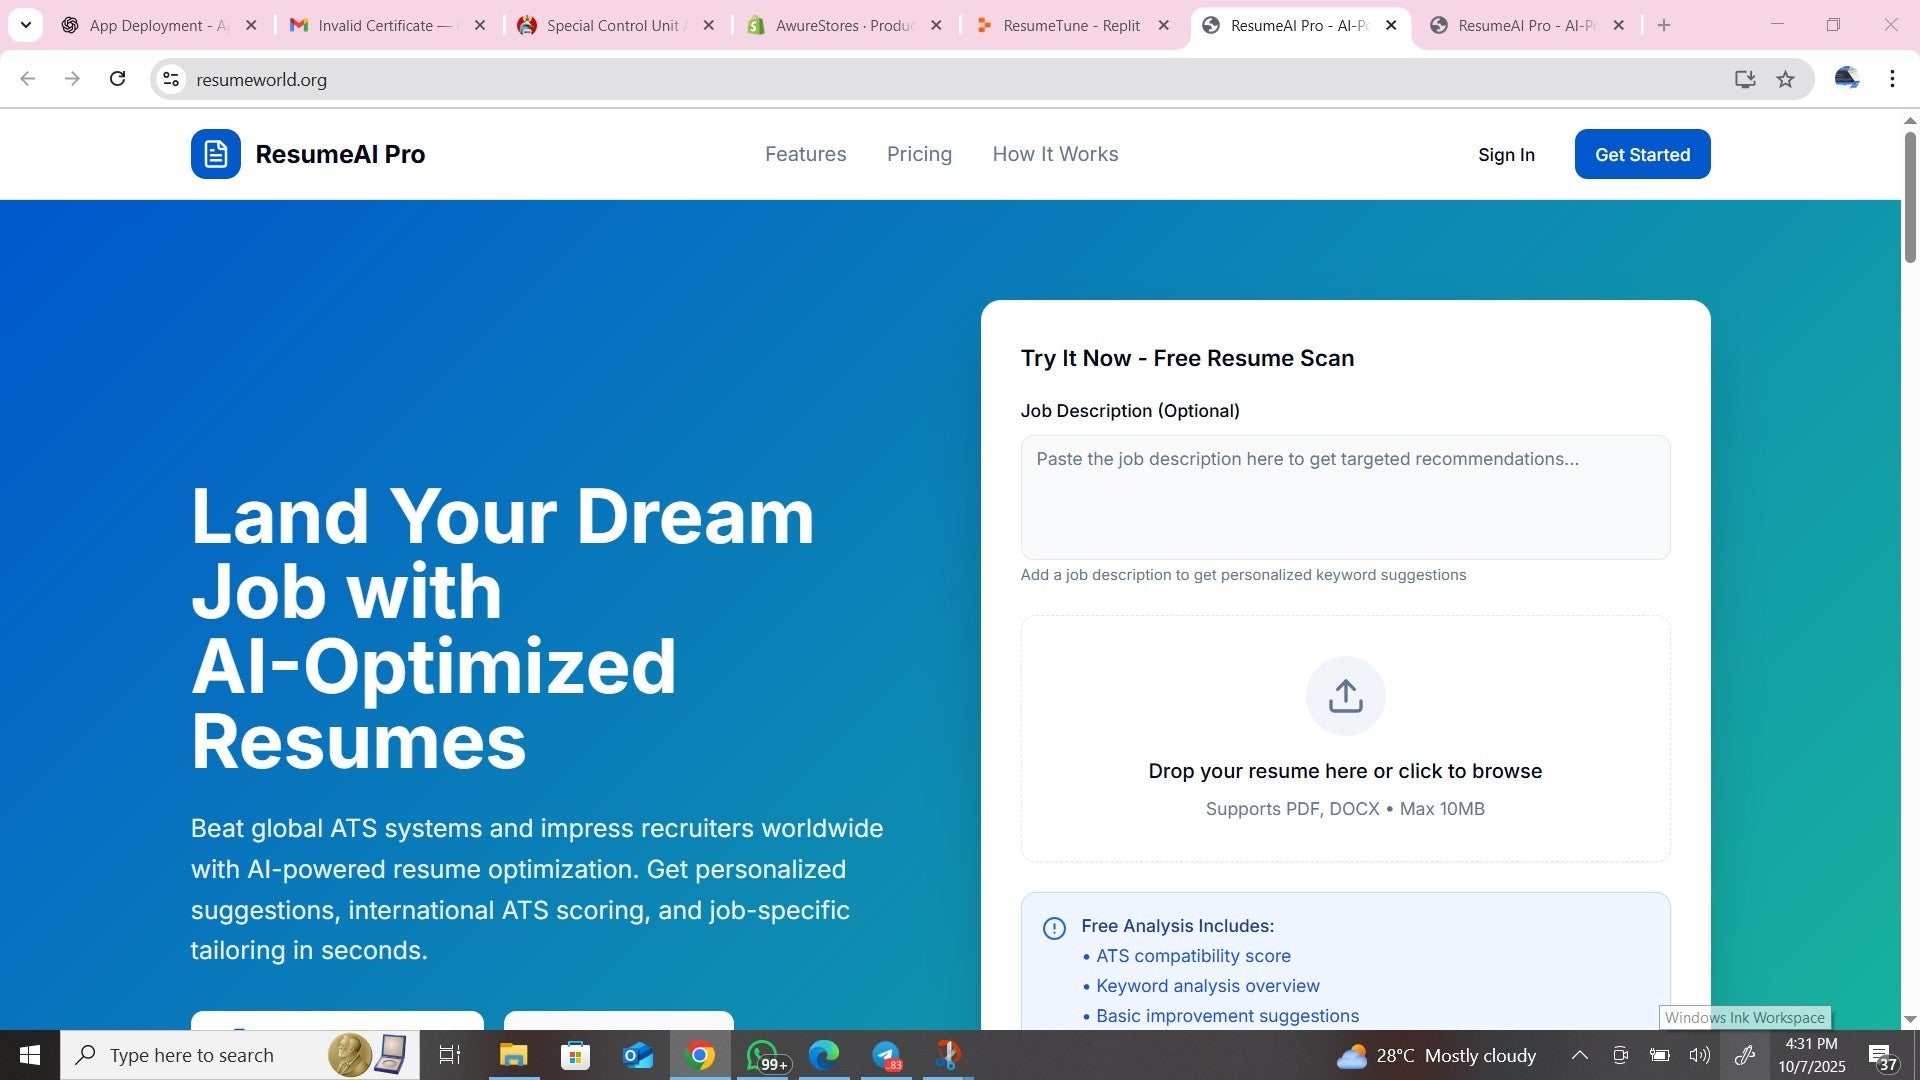
Task: Open Chrome's three-dot menu
Action: pos(1892,79)
